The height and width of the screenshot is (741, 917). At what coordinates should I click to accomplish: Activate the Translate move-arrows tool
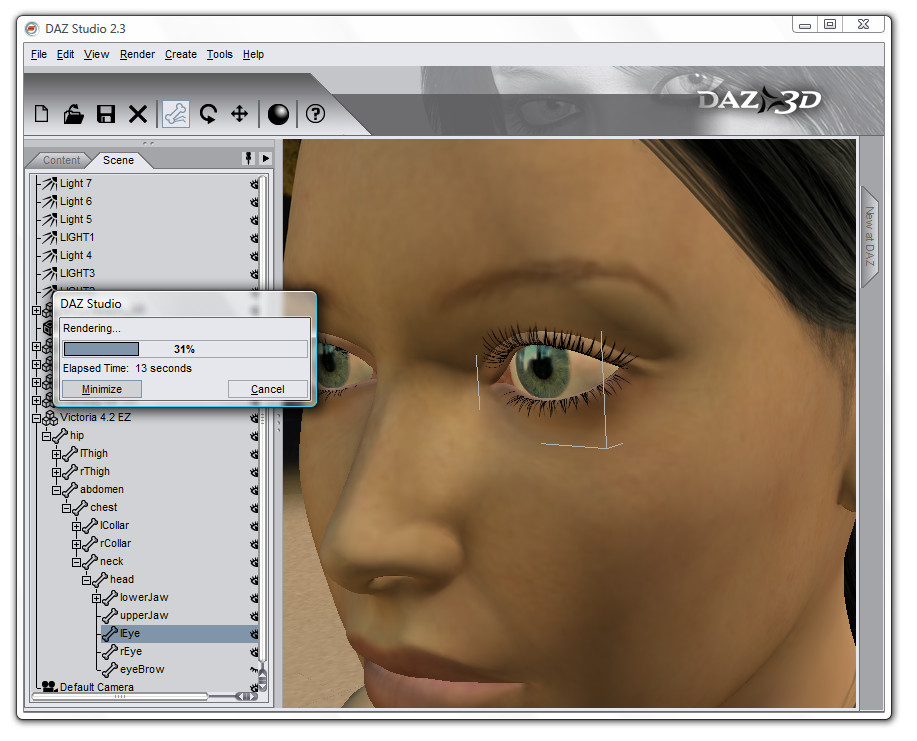coord(240,113)
